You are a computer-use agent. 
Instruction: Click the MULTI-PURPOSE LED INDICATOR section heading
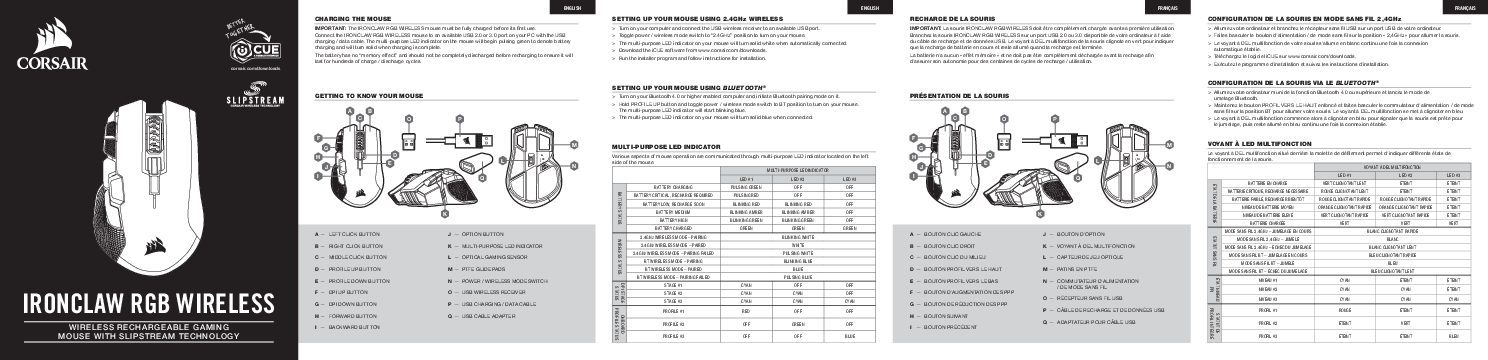(666, 146)
